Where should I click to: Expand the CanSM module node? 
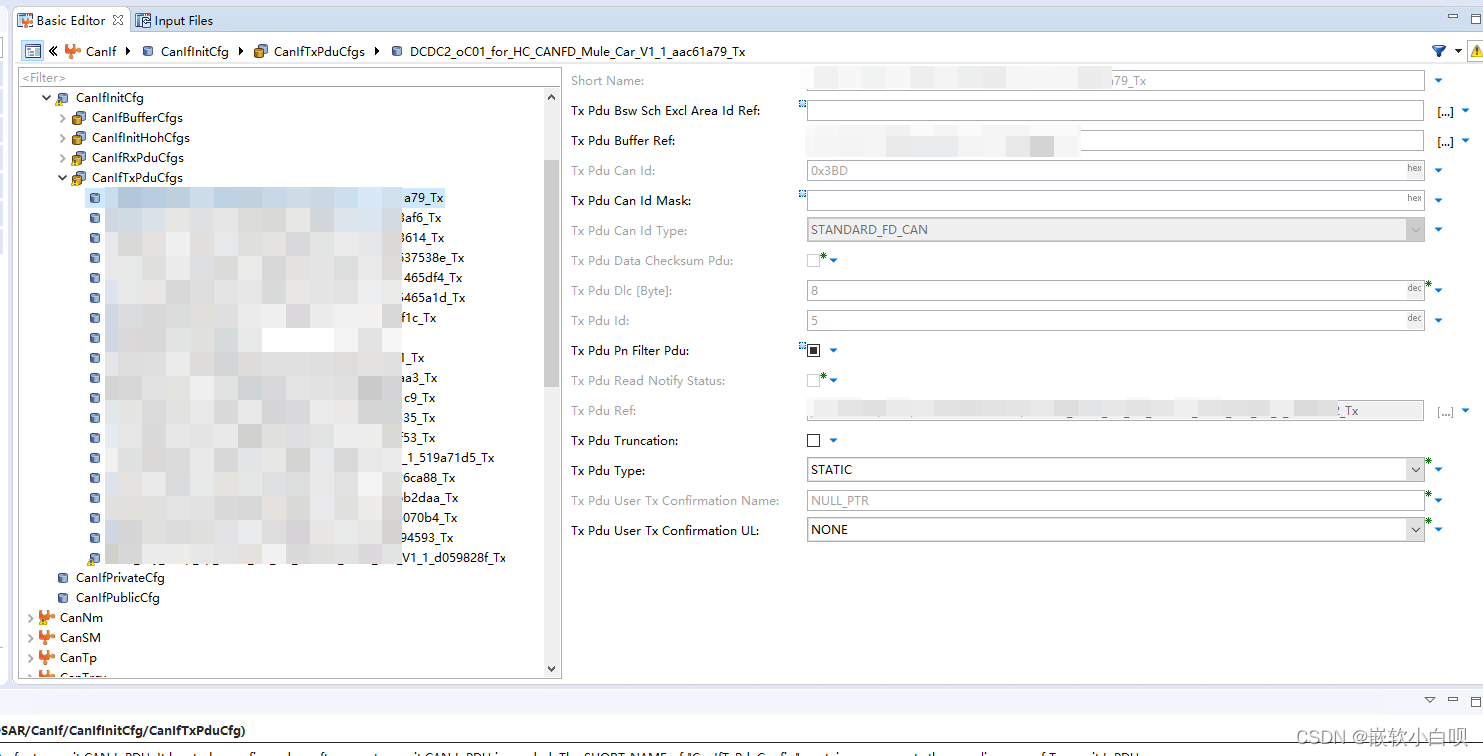pos(30,638)
